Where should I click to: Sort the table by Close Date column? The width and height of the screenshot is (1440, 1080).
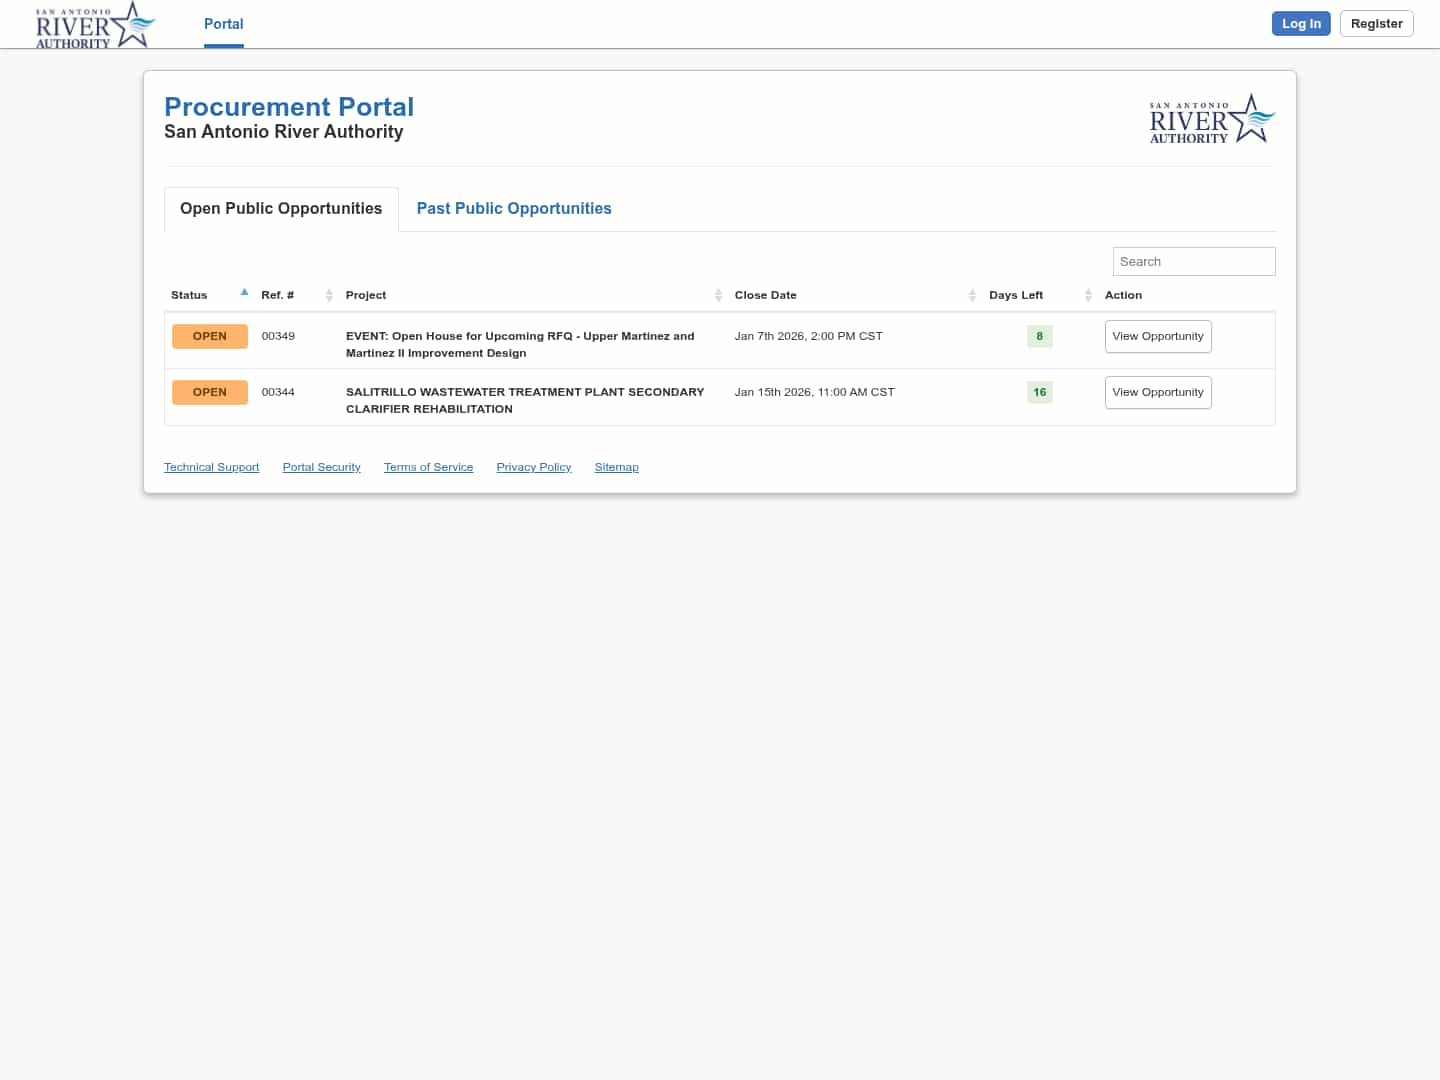(x=972, y=295)
